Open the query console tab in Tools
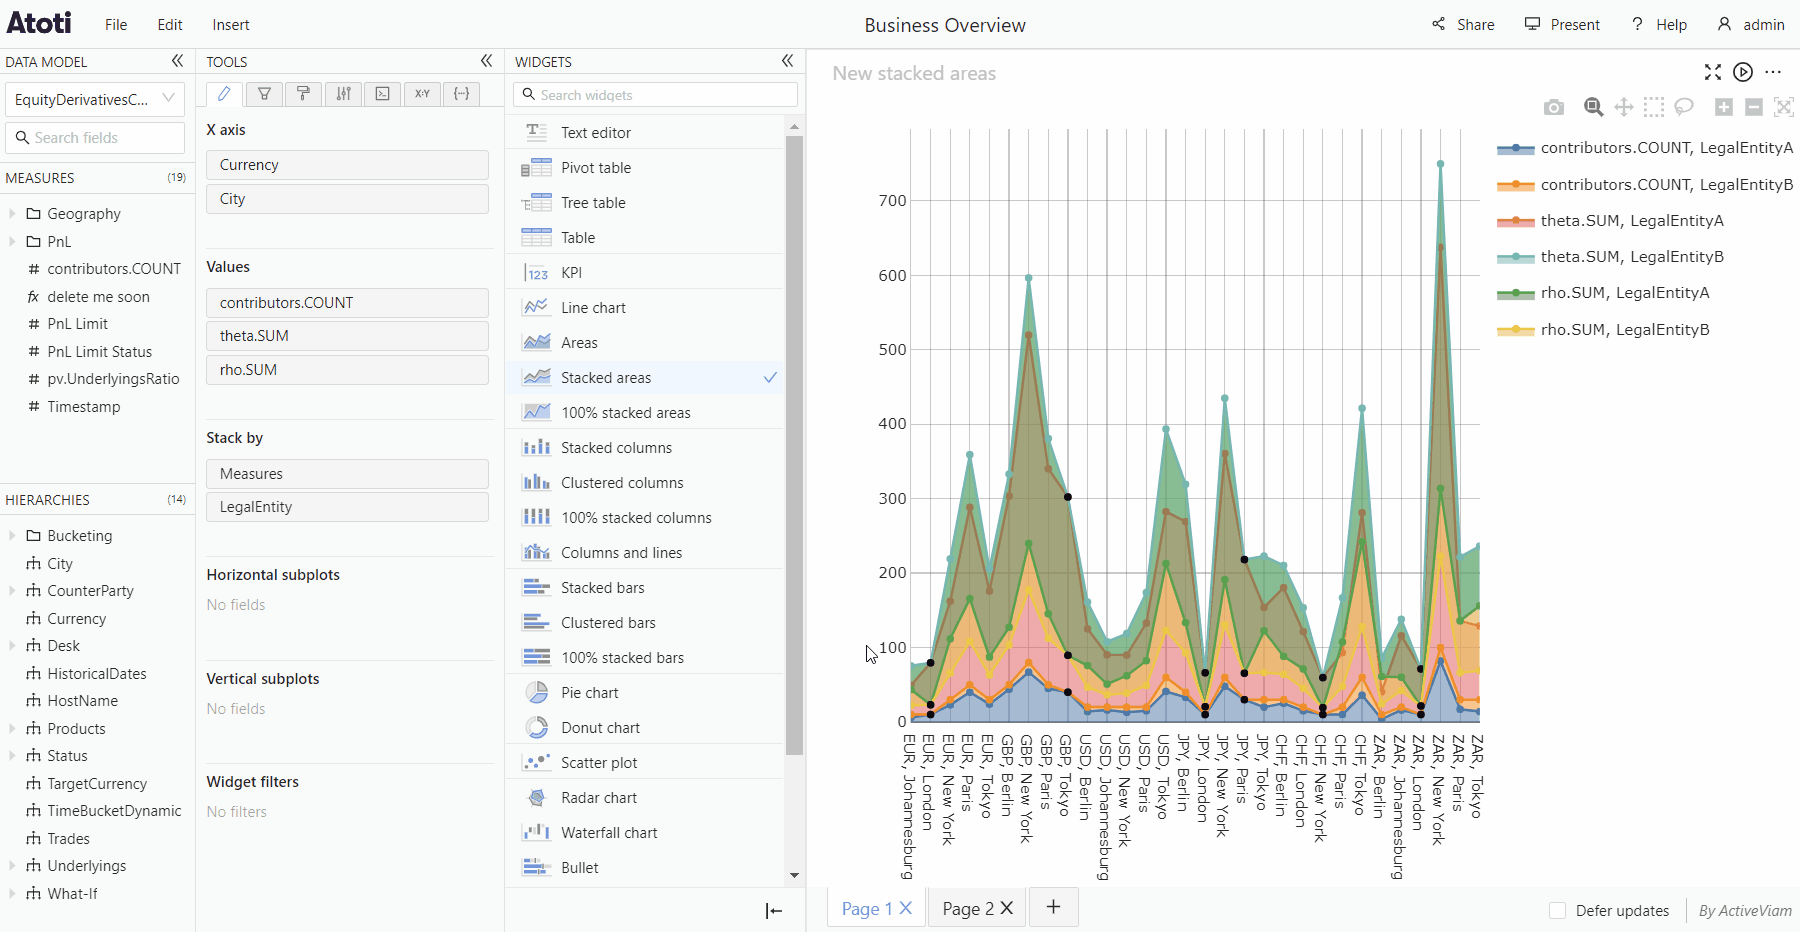Image resolution: width=1800 pixels, height=932 pixels. [x=382, y=94]
